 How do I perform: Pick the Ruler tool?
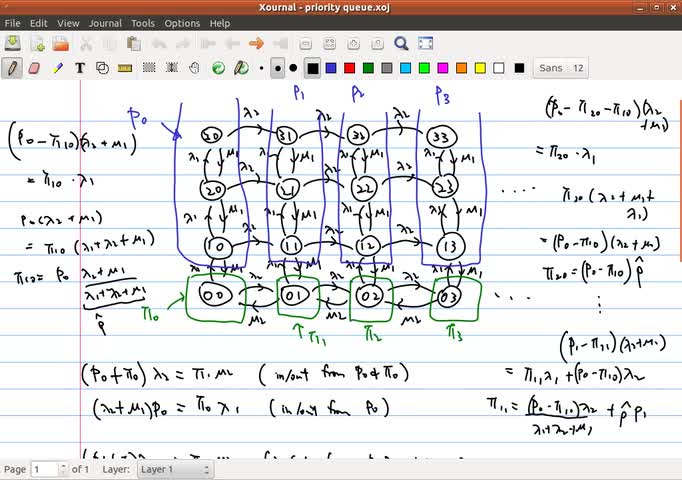(125, 68)
